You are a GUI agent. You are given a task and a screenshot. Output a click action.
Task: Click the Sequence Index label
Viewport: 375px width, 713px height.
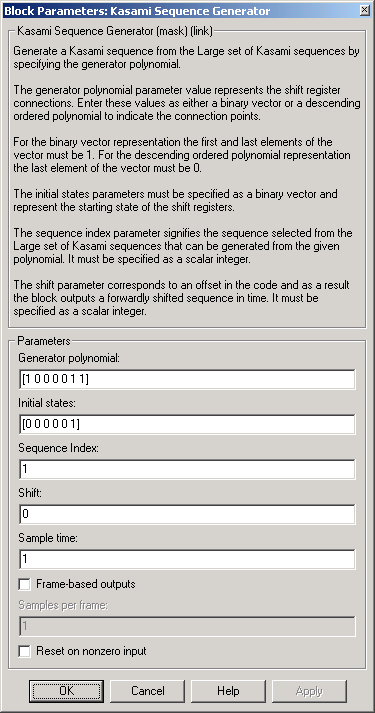pos(59,448)
